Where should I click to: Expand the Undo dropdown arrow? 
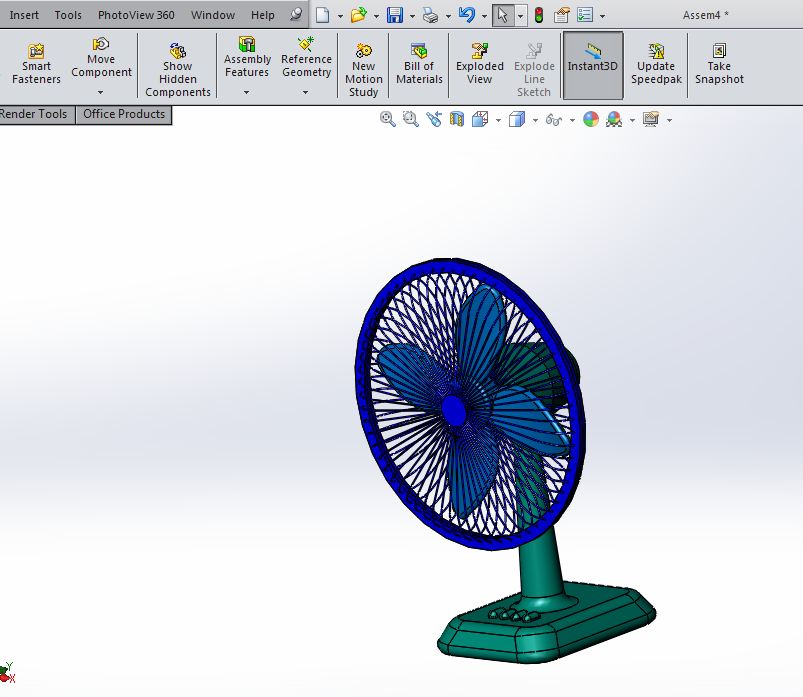click(x=484, y=16)
